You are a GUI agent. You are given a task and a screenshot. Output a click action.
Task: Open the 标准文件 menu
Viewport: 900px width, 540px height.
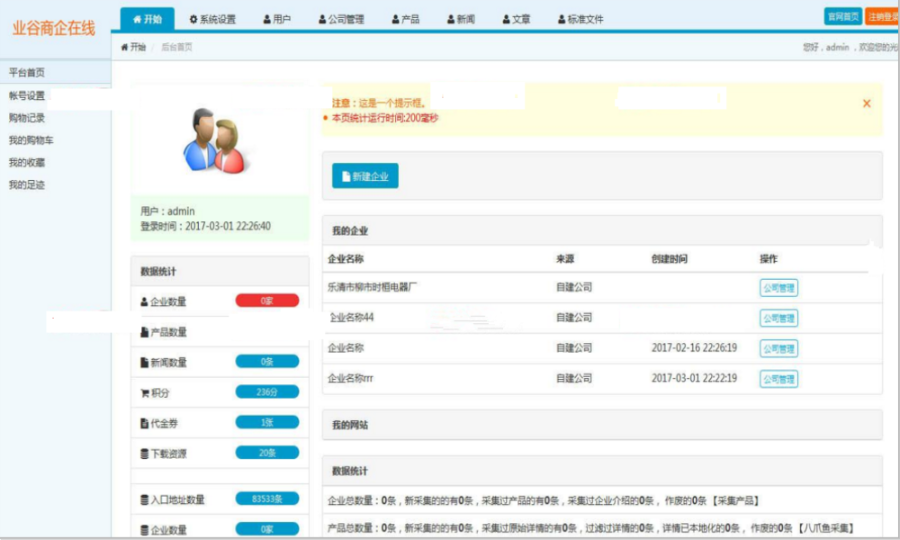point(580,19)
